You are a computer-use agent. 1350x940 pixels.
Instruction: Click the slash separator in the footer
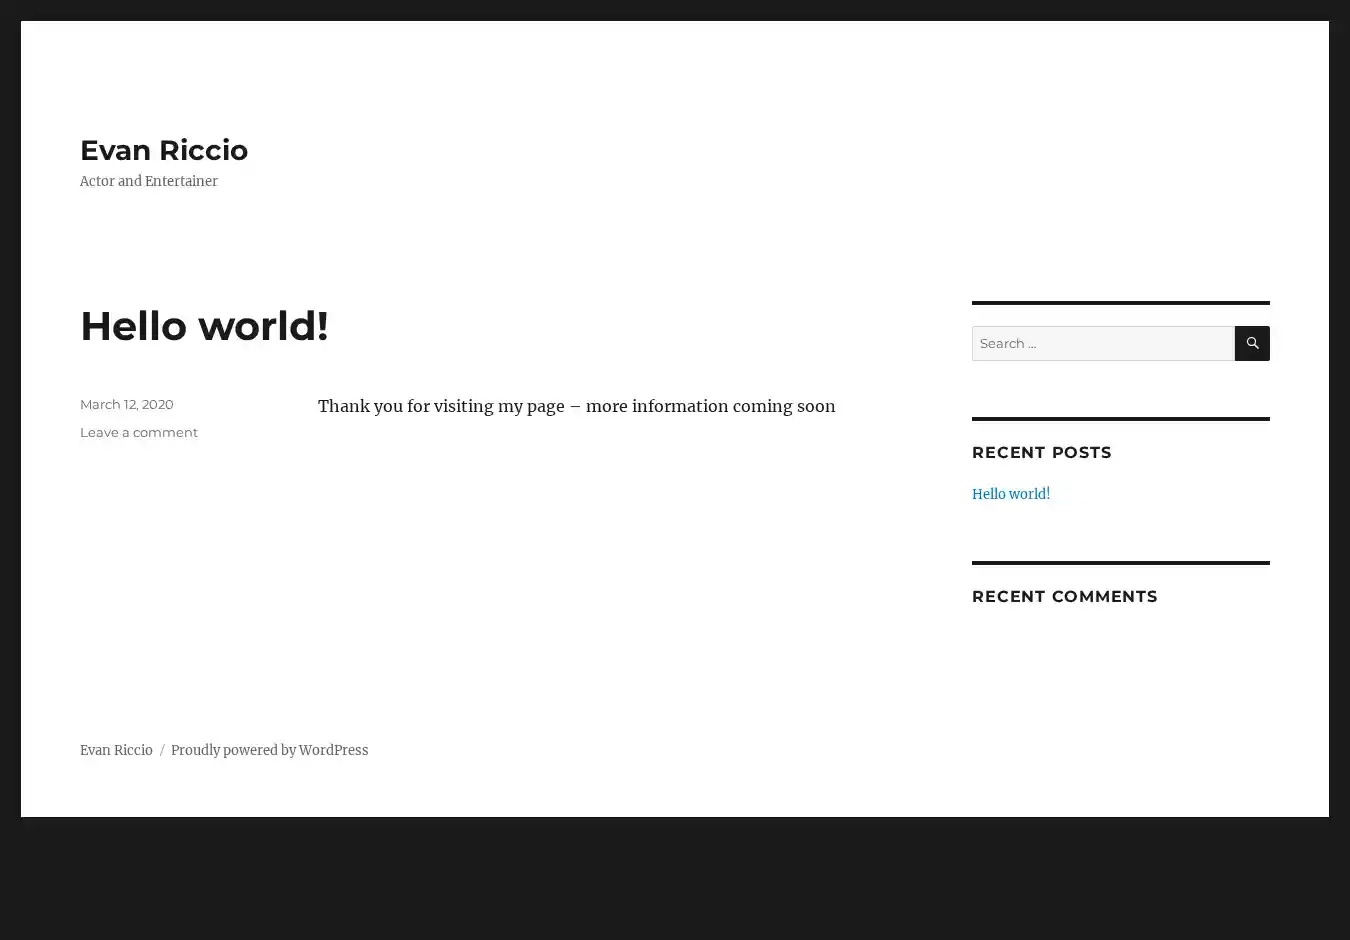tap(162, 750)
